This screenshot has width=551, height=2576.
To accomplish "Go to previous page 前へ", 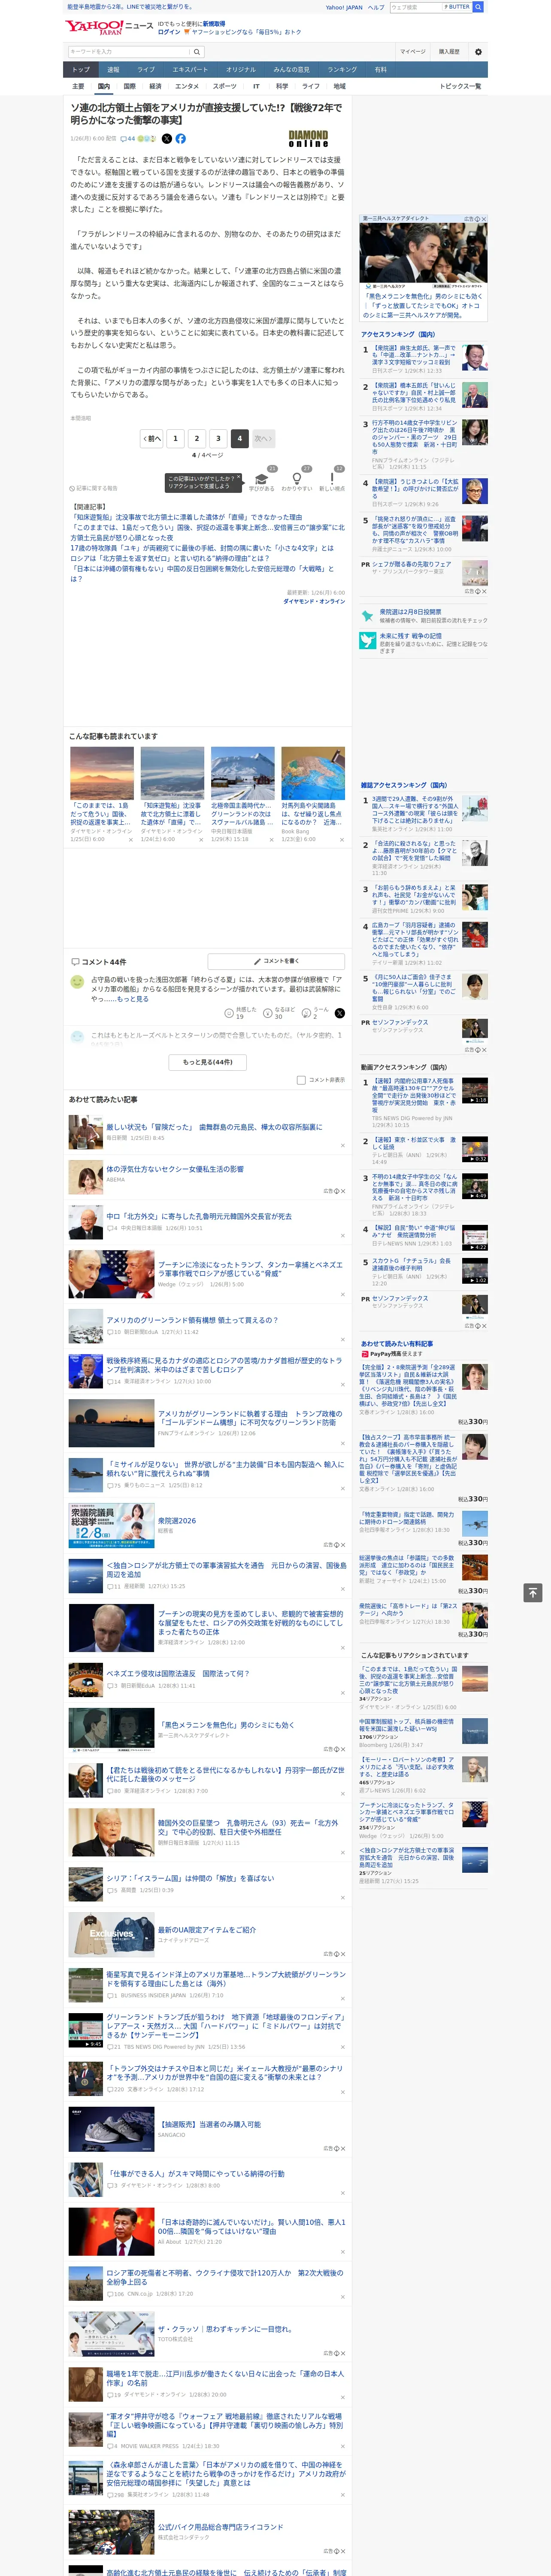I will (x=152, y=438).
